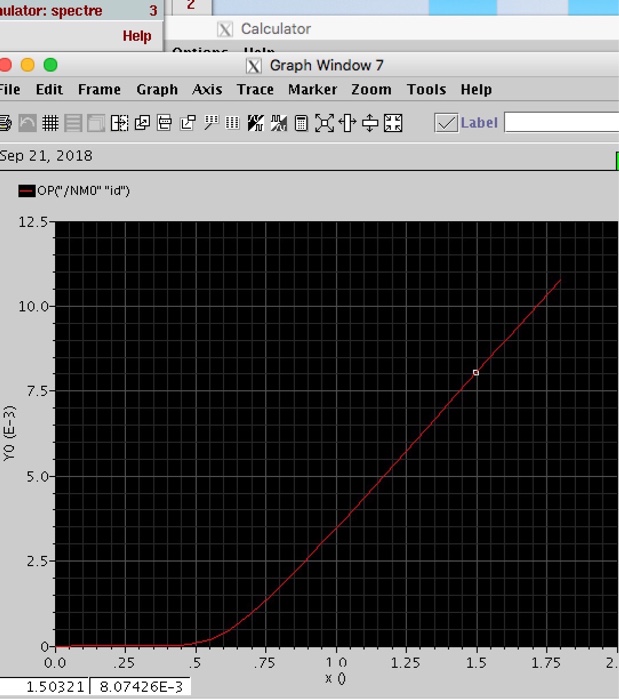Toggle the Label checkmark box
619x700 pixels.
[446, 123]
